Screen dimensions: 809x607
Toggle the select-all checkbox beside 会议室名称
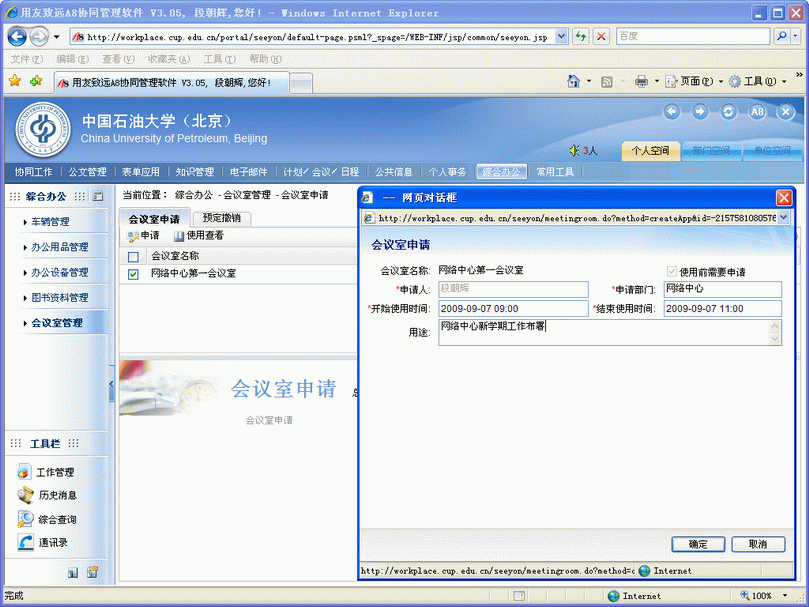[x=133, y=256]
